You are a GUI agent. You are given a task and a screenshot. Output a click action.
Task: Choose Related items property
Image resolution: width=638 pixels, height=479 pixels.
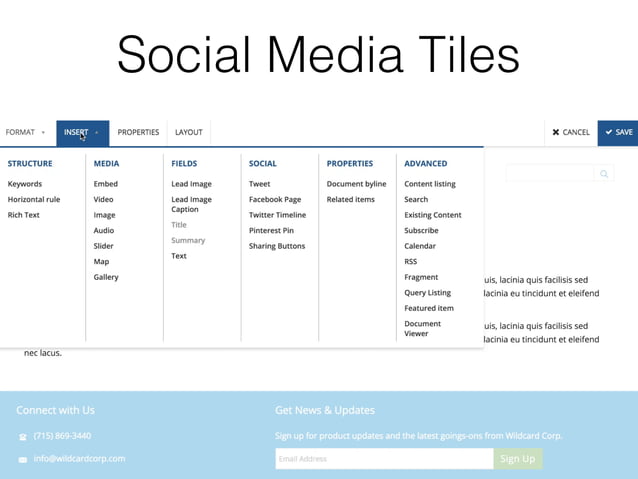(350, 199)
